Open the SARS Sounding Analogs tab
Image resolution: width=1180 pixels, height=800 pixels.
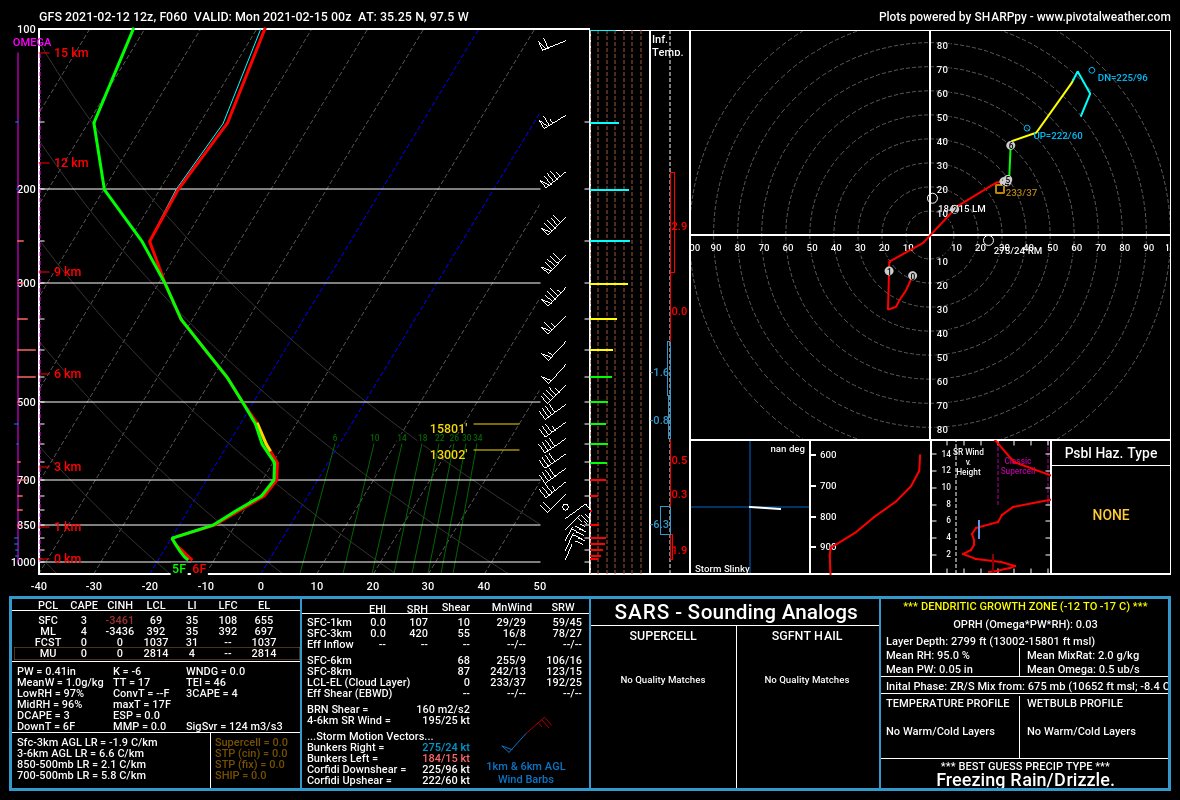pyautogui.click(x=735, y=612)
